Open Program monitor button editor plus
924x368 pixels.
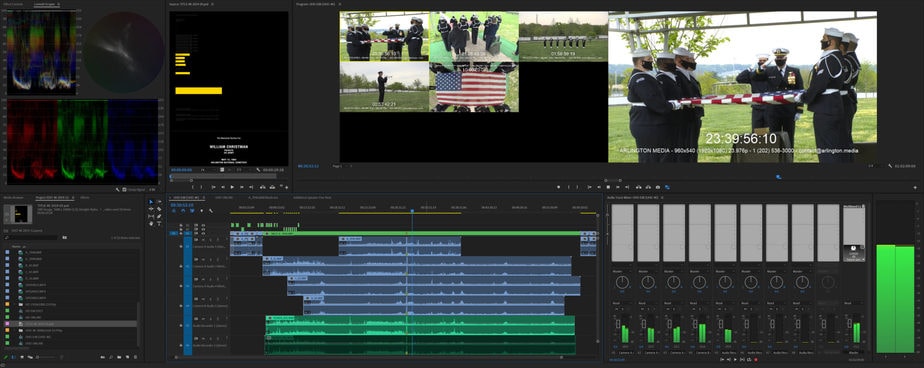[x=915, y=187]
